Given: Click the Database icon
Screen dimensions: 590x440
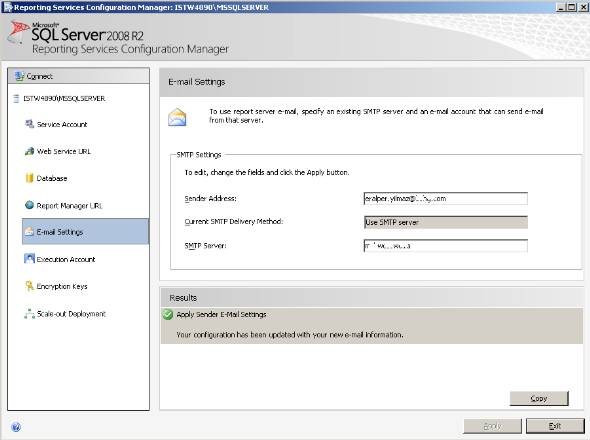Looking at the screenshot, I should point(29,178).
